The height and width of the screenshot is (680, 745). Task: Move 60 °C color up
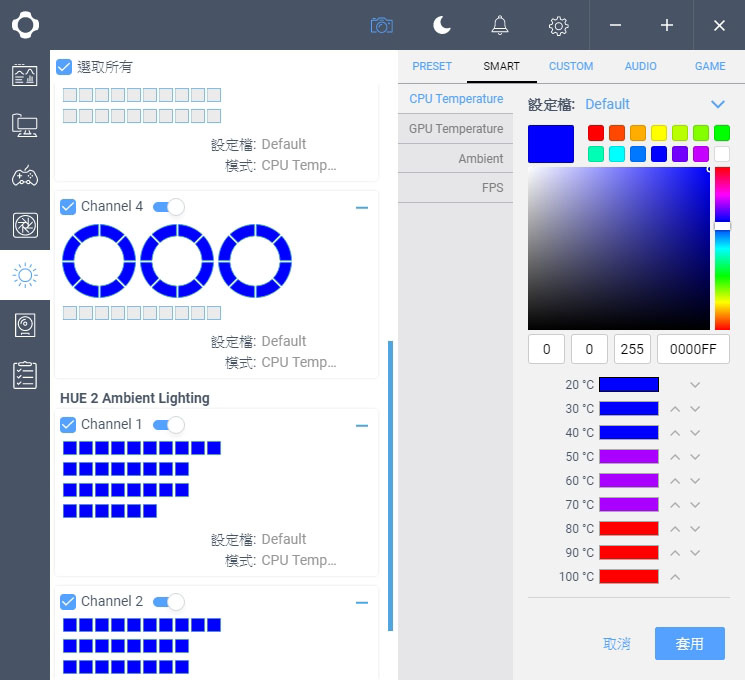pos(675,481)
